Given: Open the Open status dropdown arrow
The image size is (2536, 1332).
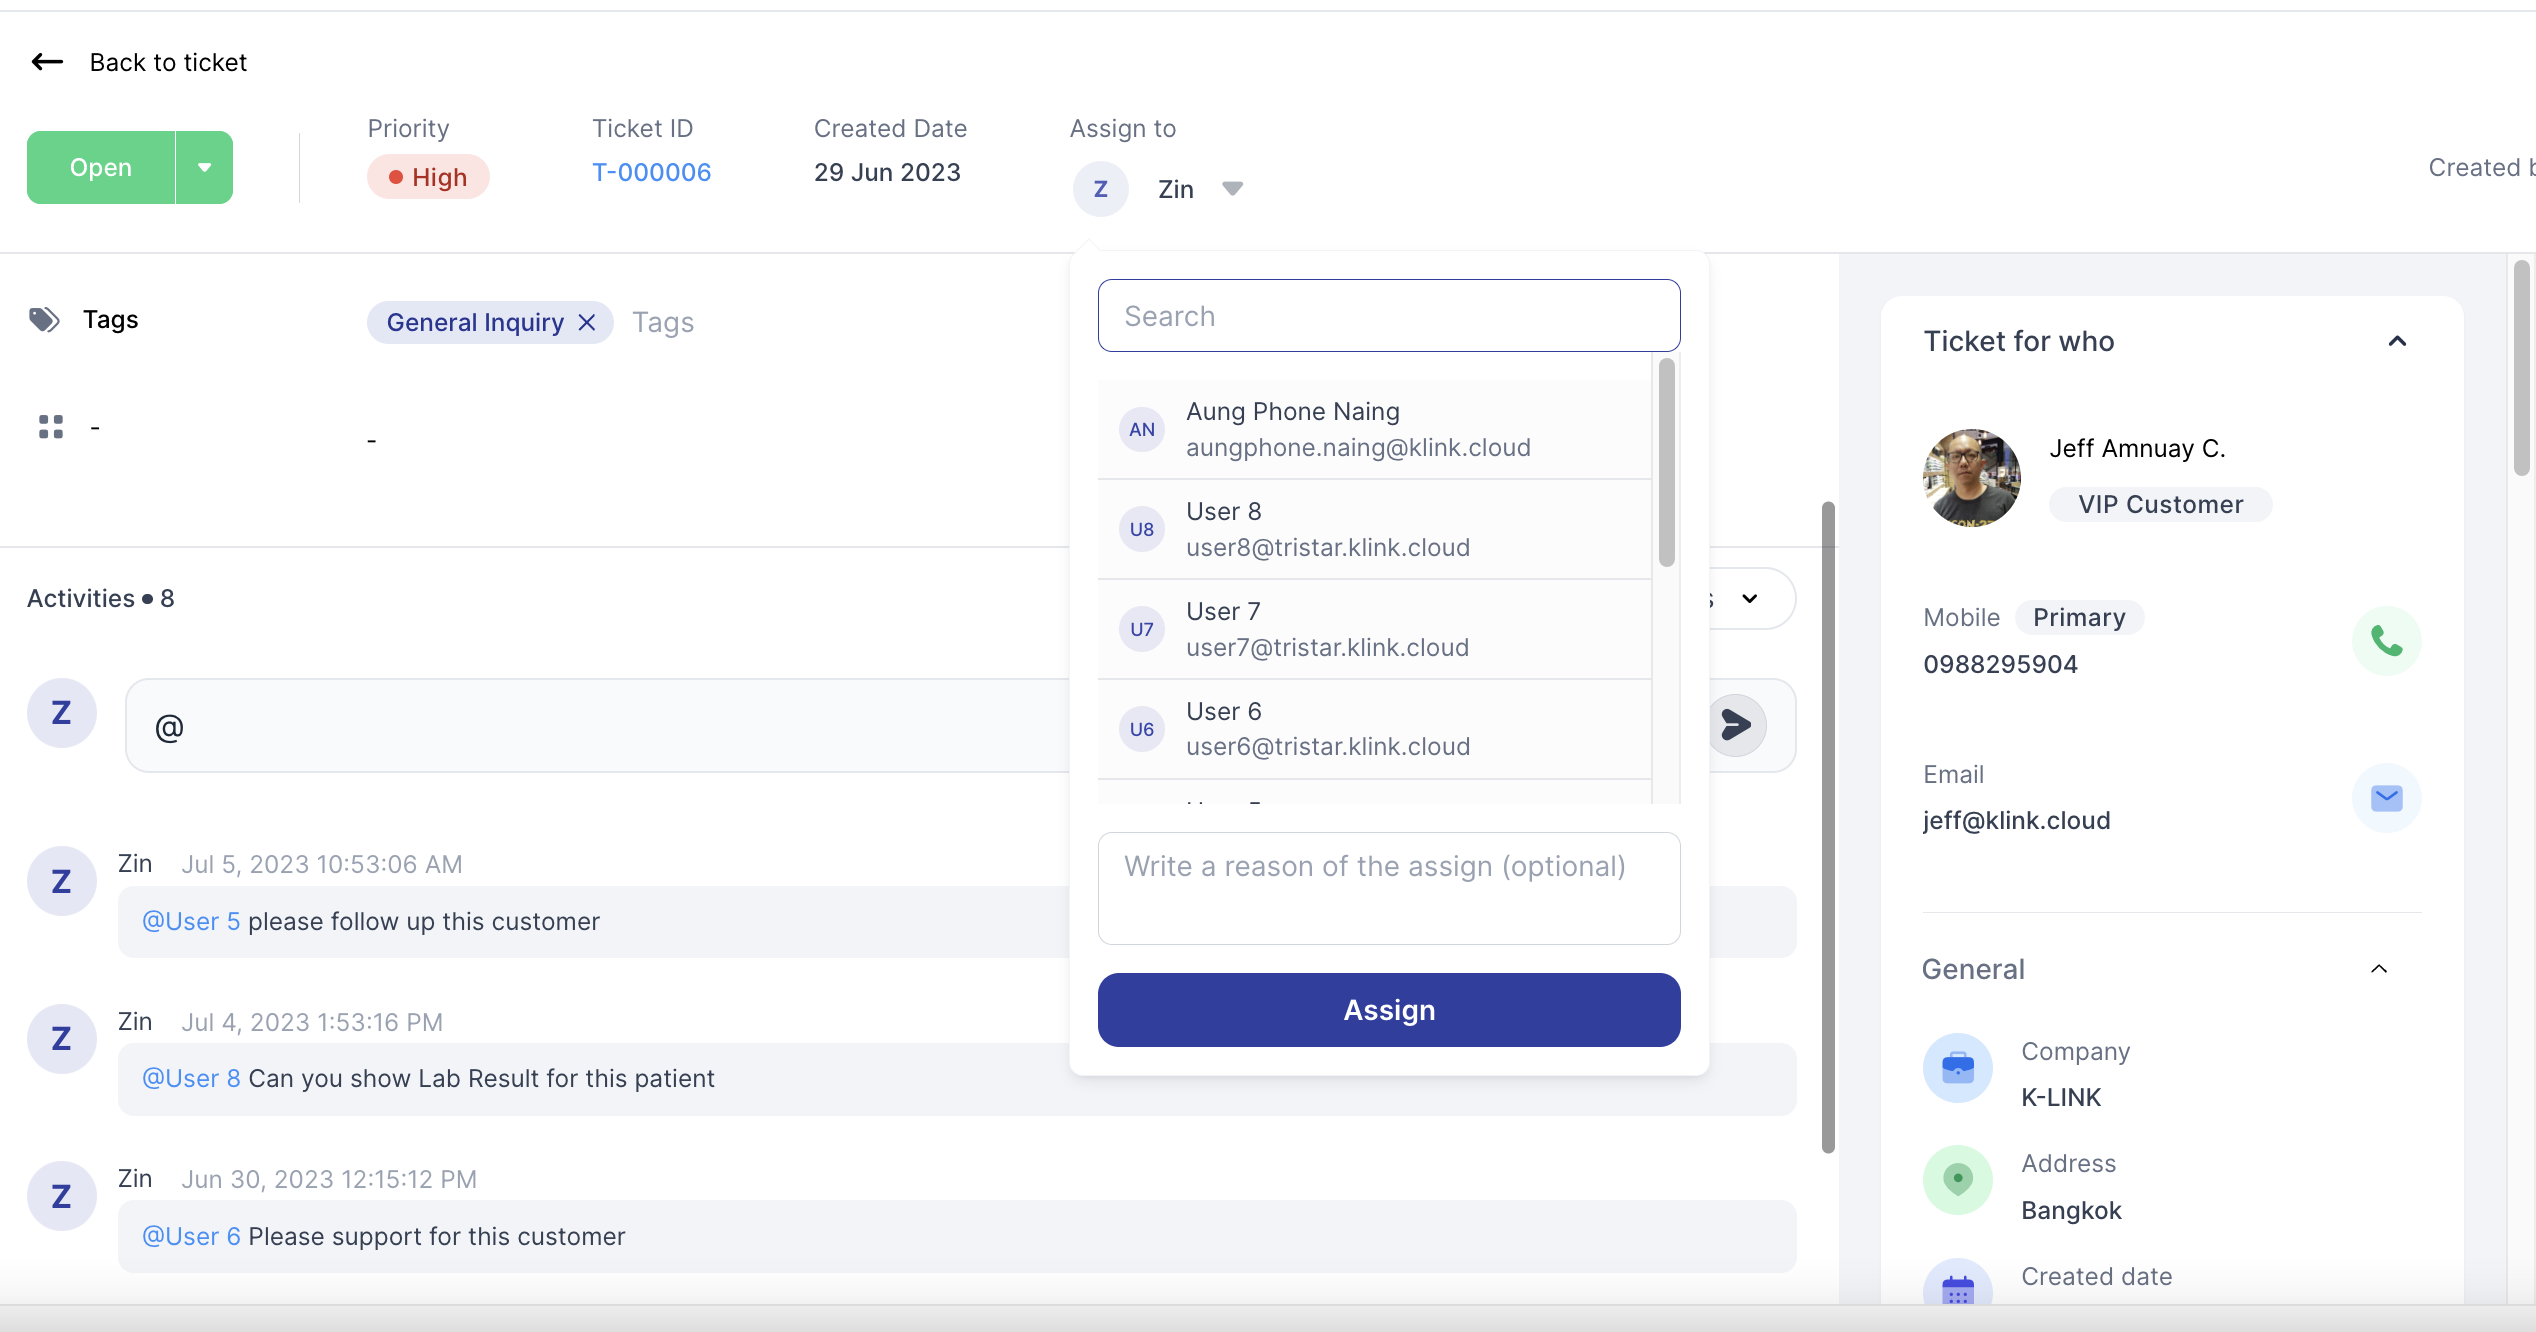Looking at the screenshot, I should pyautogui.click(x=204, y=168).
